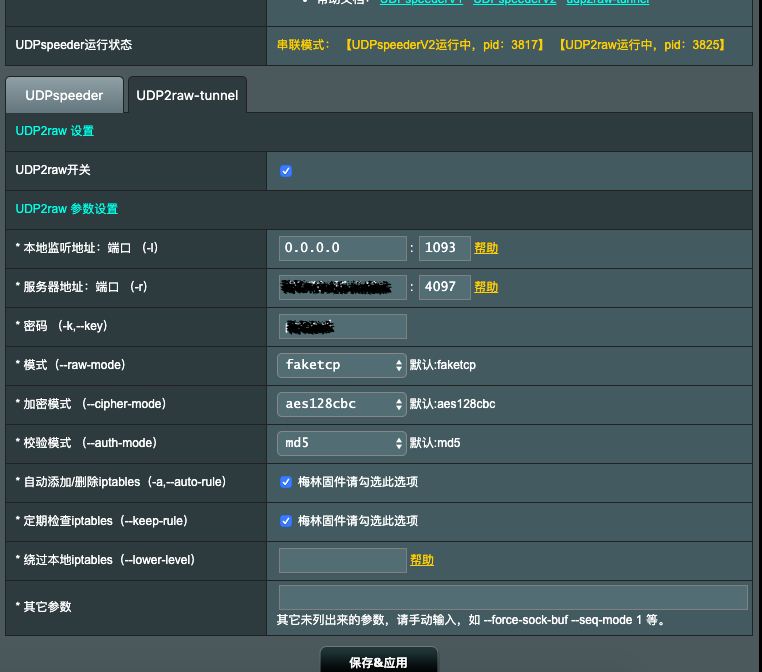This screenshot has width=762, height=672.
Task: Click the 服务器地址:端口 (-r) label
Action: coord(81,287)
